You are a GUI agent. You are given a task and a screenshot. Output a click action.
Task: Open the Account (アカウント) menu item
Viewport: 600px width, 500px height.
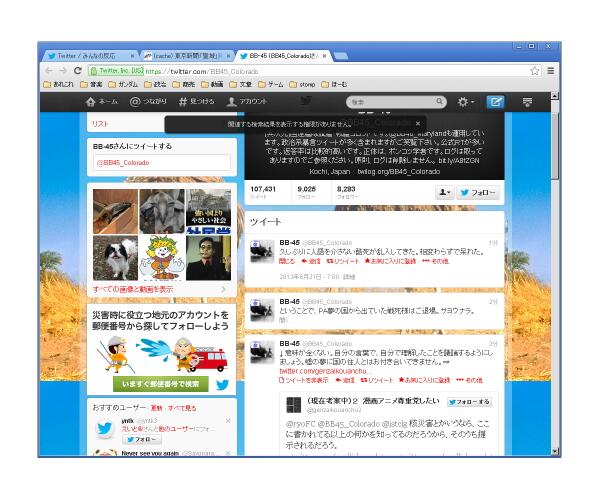pos(247,102)
